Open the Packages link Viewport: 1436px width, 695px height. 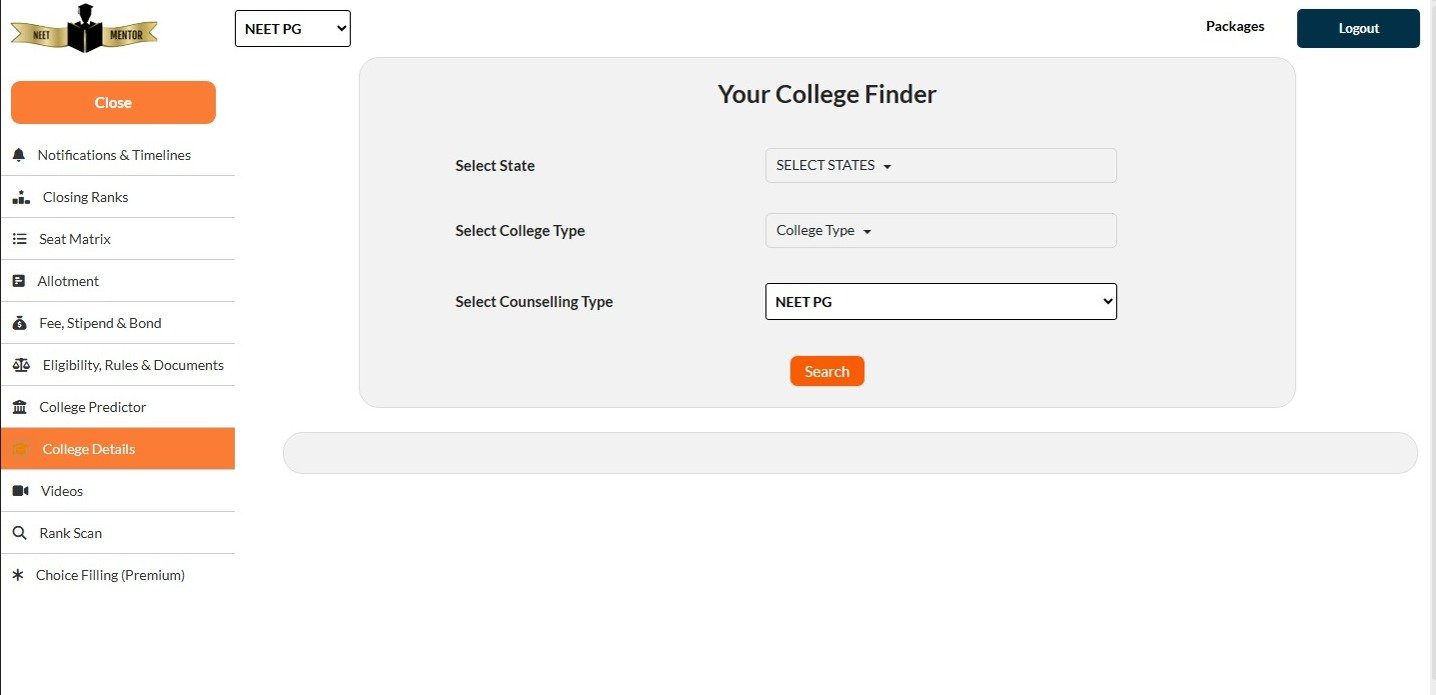tap(1234, 27)
